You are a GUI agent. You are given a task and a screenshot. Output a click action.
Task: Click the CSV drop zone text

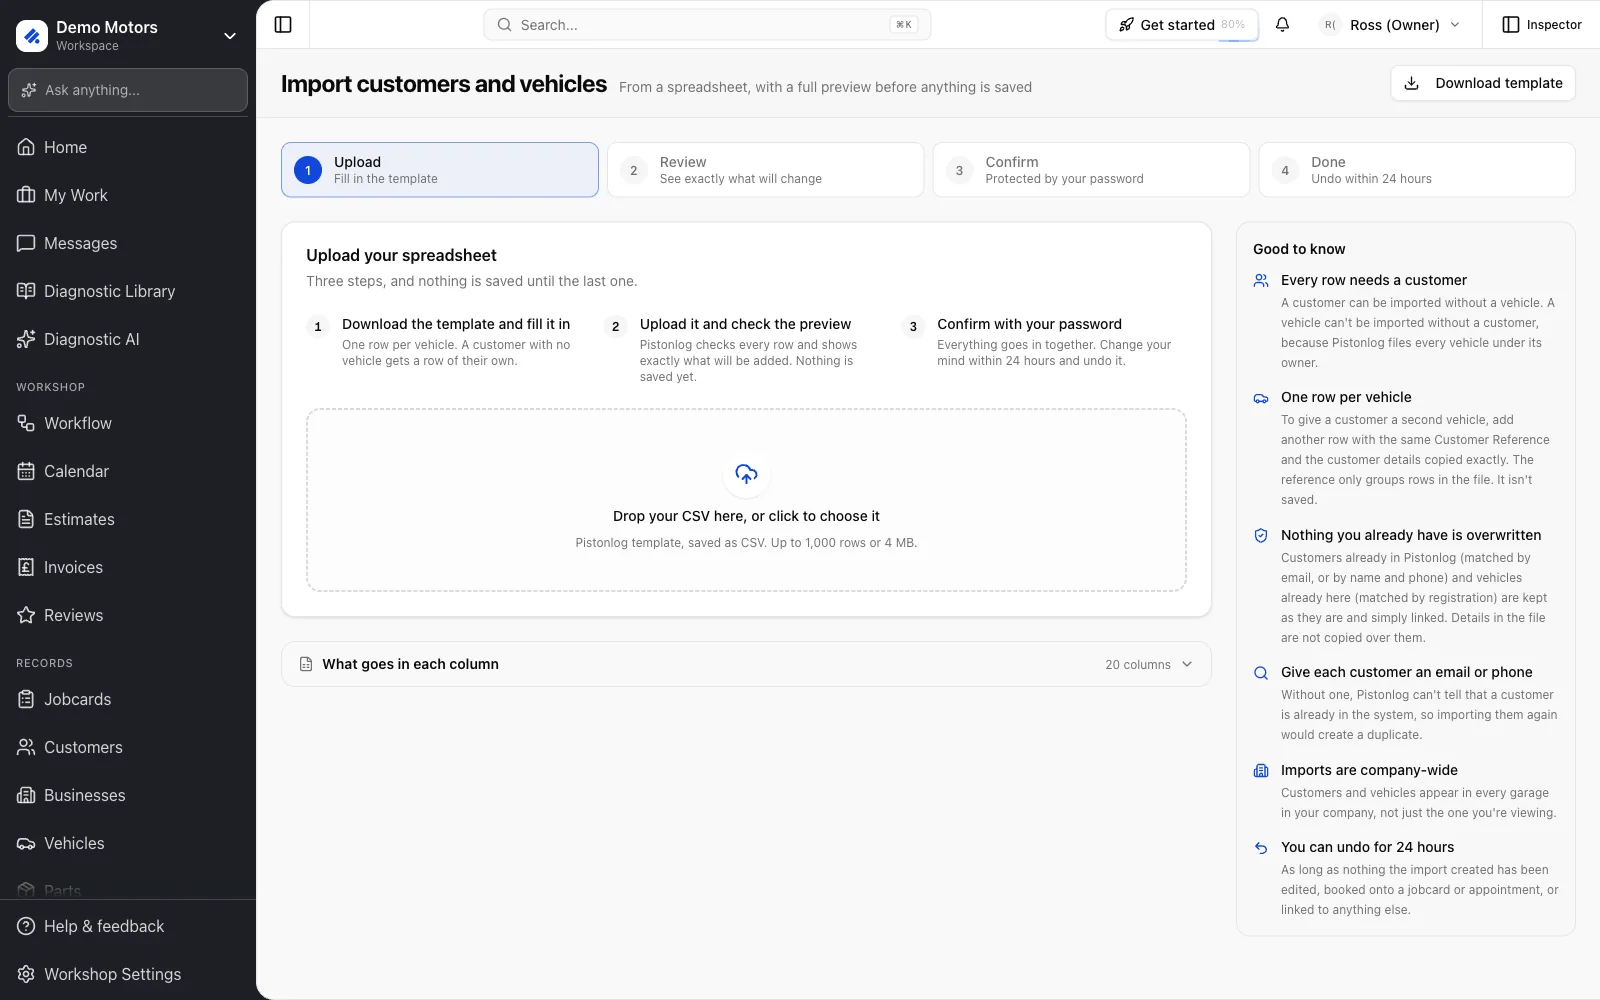point(746,516)
